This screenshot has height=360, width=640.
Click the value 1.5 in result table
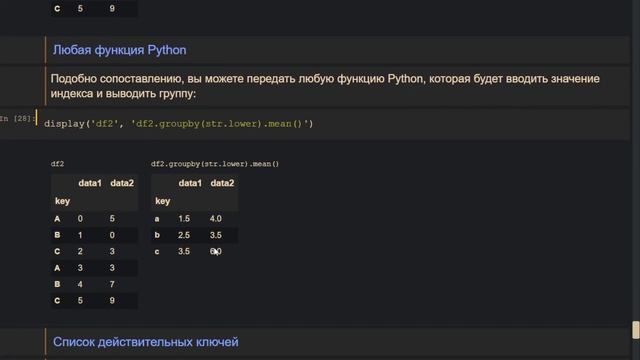point(184,219)
